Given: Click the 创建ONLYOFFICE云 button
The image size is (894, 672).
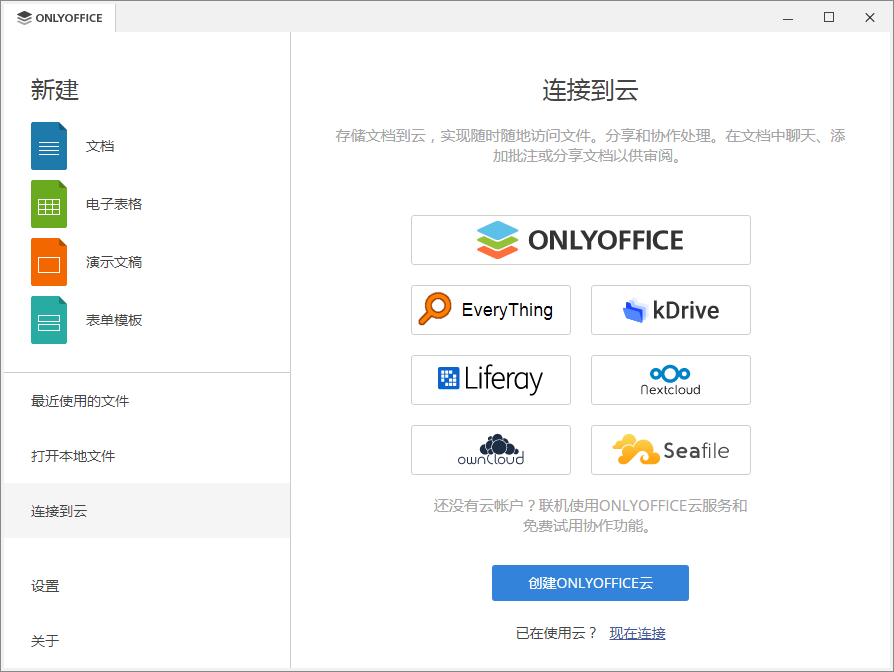Looking at the screenshot, I should [x=590, y=583].
